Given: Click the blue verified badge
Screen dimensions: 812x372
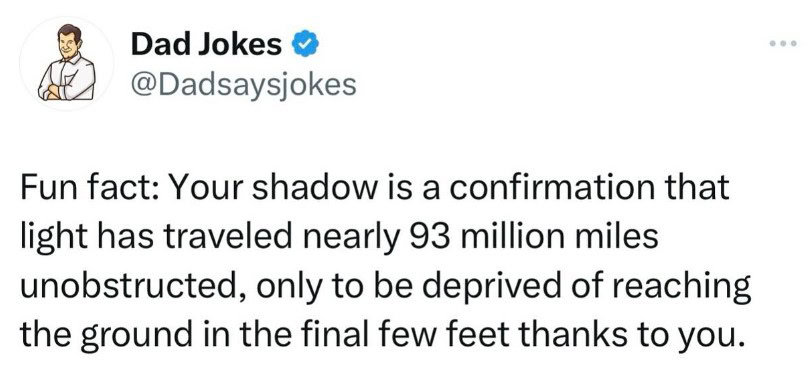Looking at the screenshot, I should 306,45.
